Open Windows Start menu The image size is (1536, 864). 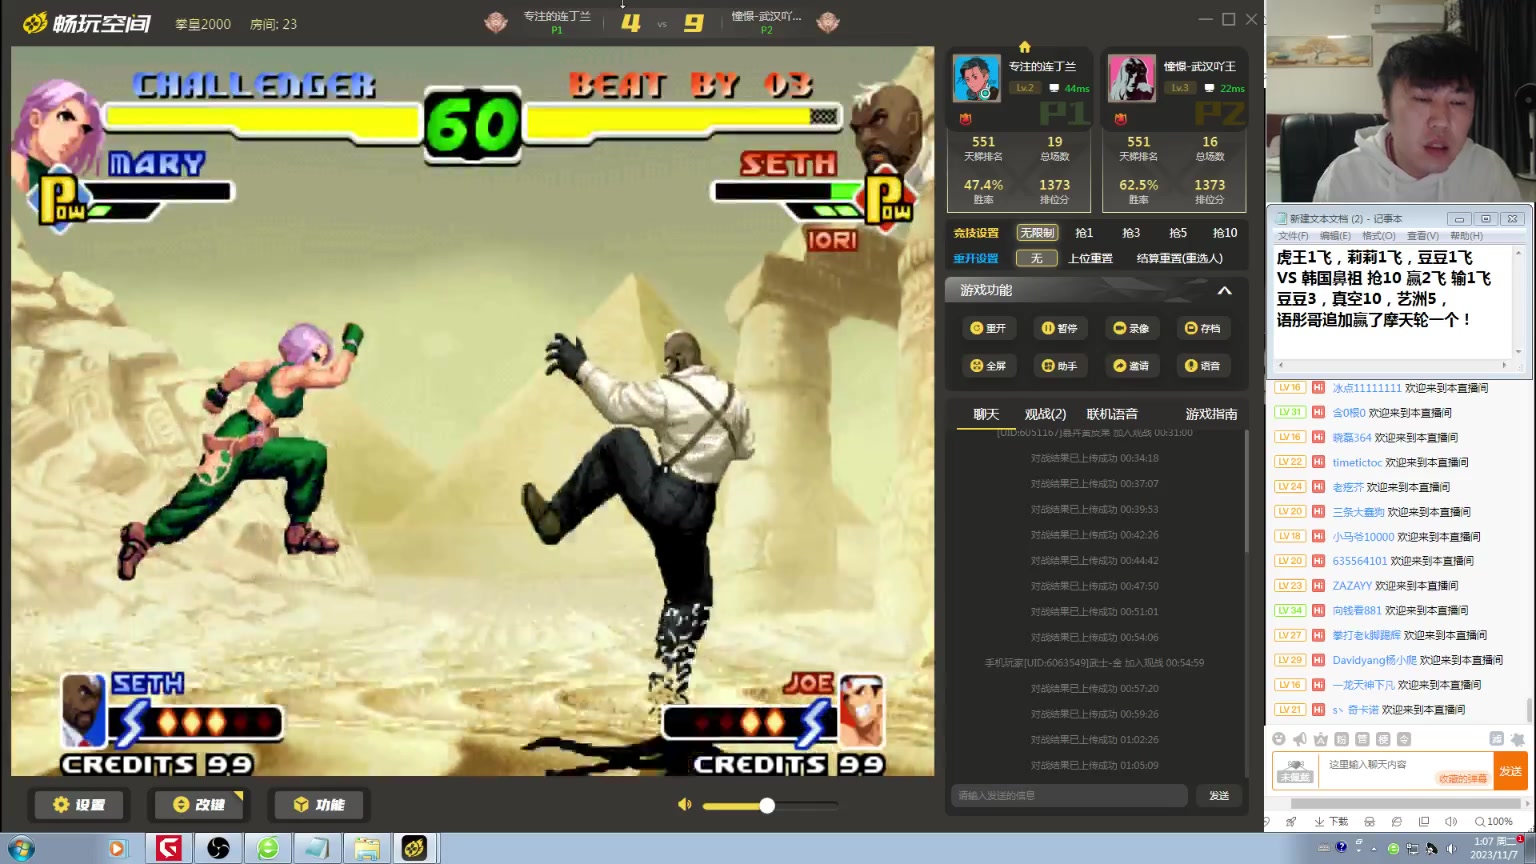[x=21, y=849]
